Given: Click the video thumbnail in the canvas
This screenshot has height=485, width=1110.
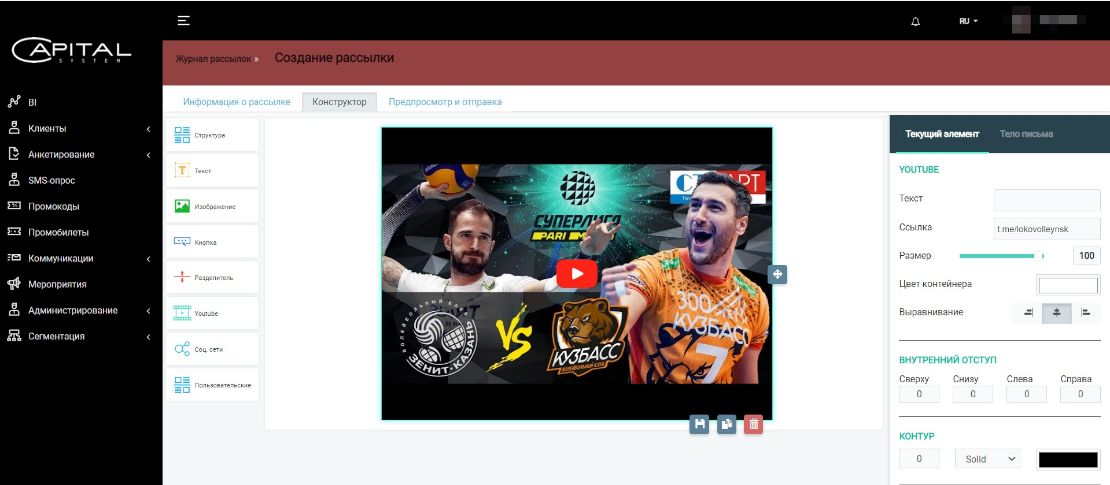Looking at the screenshot, I should 576,273.
